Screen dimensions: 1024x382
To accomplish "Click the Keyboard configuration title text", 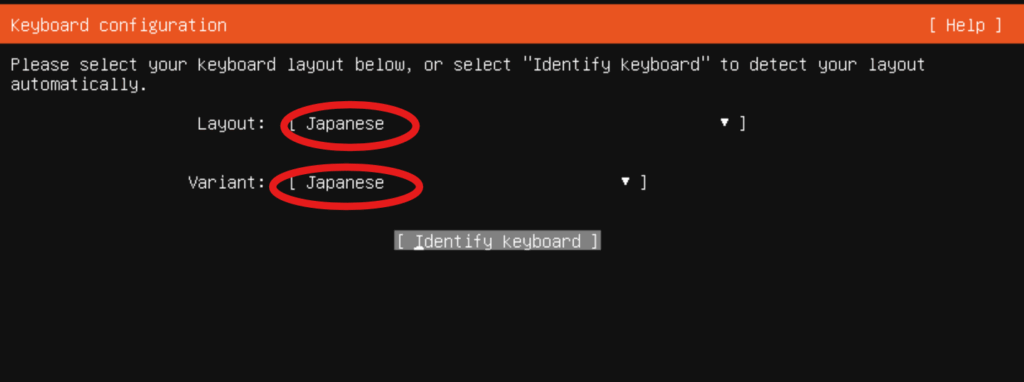I will [x=119, y=25].
